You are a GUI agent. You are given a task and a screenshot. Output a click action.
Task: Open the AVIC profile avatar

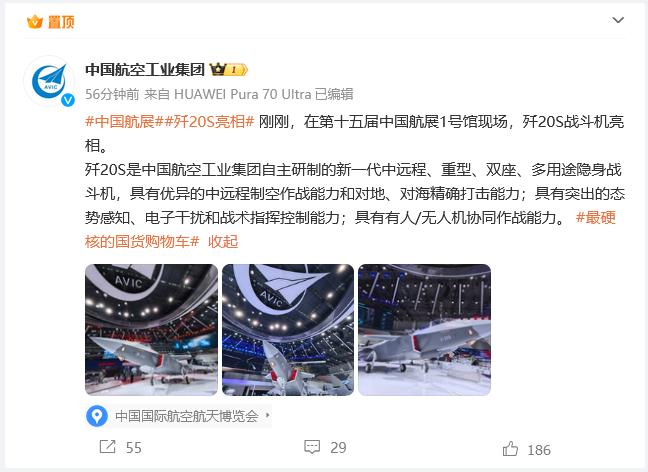click(x=50, y=81)
